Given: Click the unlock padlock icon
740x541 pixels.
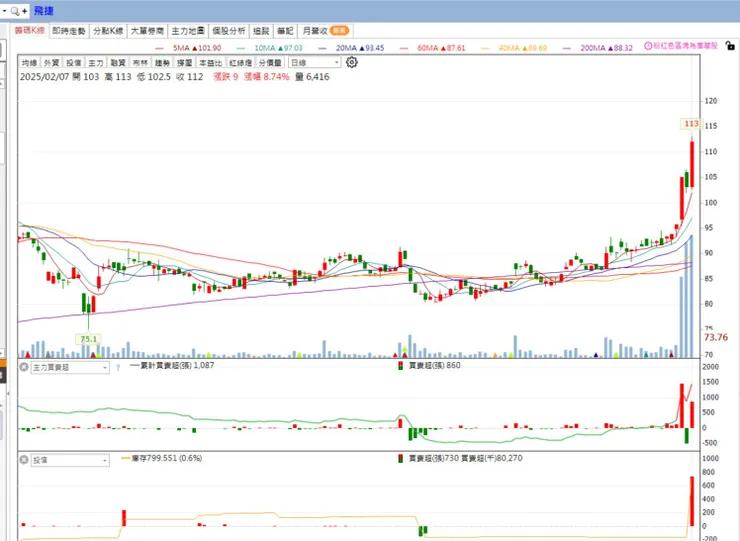Looking at the screenshot, I should click(730, 46).
